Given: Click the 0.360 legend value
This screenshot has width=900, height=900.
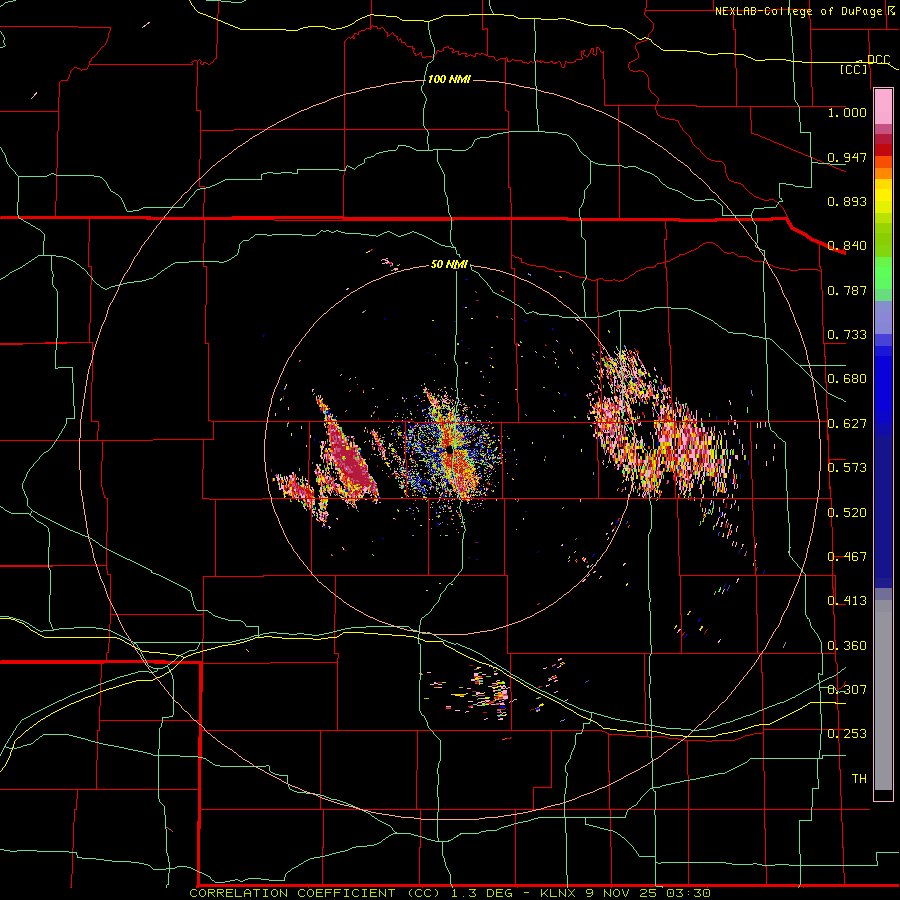Looking at the screenshot, I should click(x=847, y=646).
